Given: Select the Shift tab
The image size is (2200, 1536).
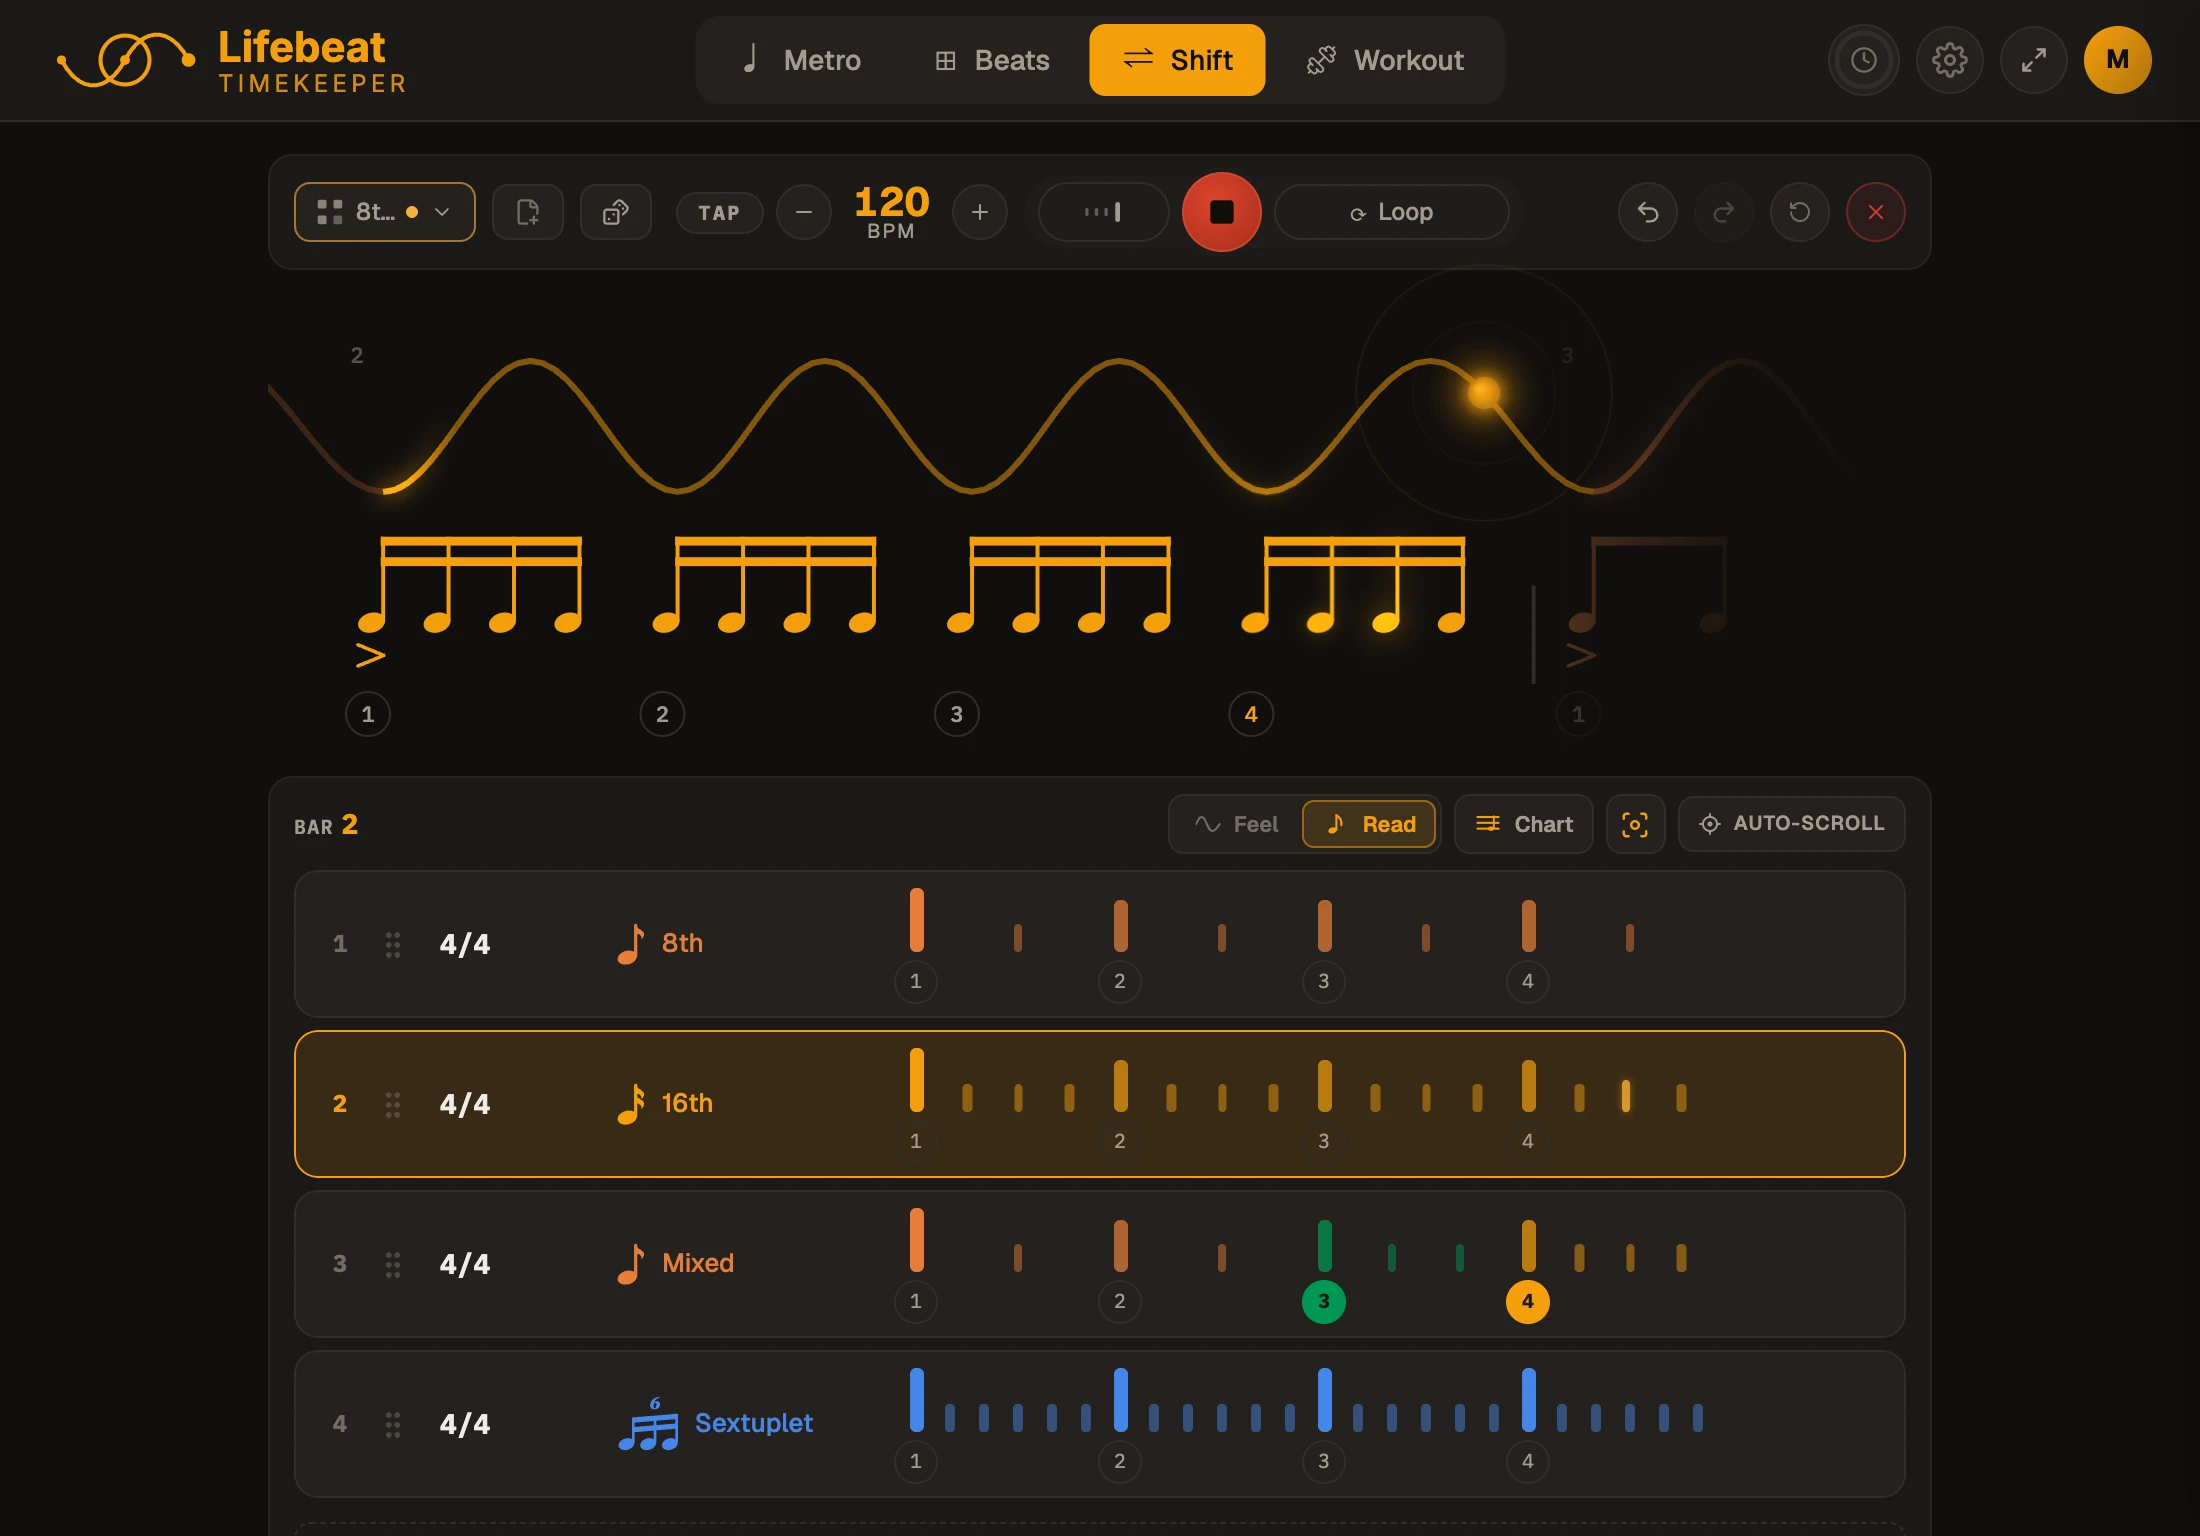Looking at the screenshot, I should tap(1177, 60).
